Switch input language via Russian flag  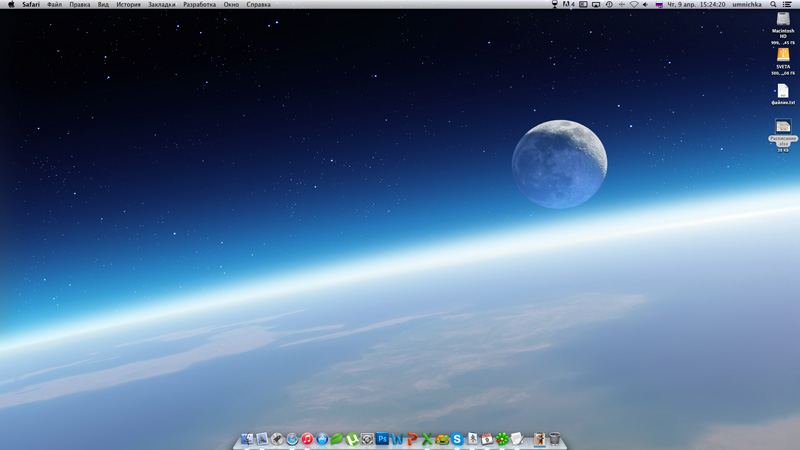[x=659, y=5]
